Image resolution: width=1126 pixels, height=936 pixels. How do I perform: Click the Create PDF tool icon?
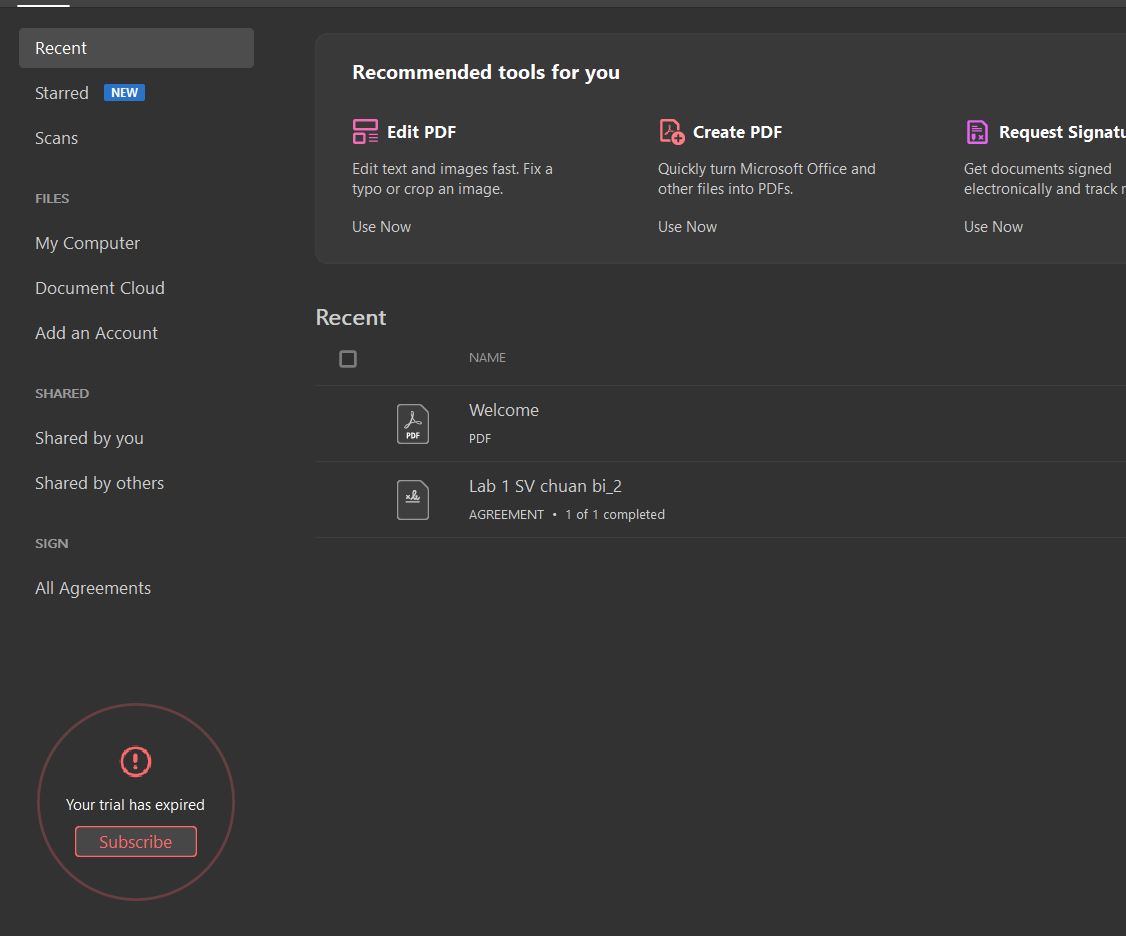click(x=671, y=132)
